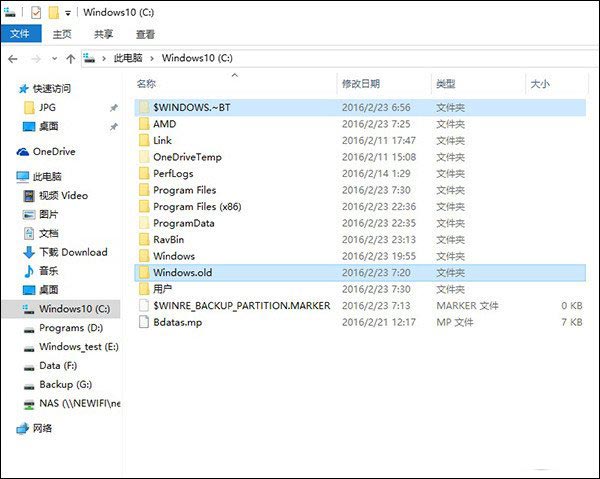The width and height of the screenshot is (600, 479).
Task: Switch to the 共享 ribbon tab
Action: 103,34
